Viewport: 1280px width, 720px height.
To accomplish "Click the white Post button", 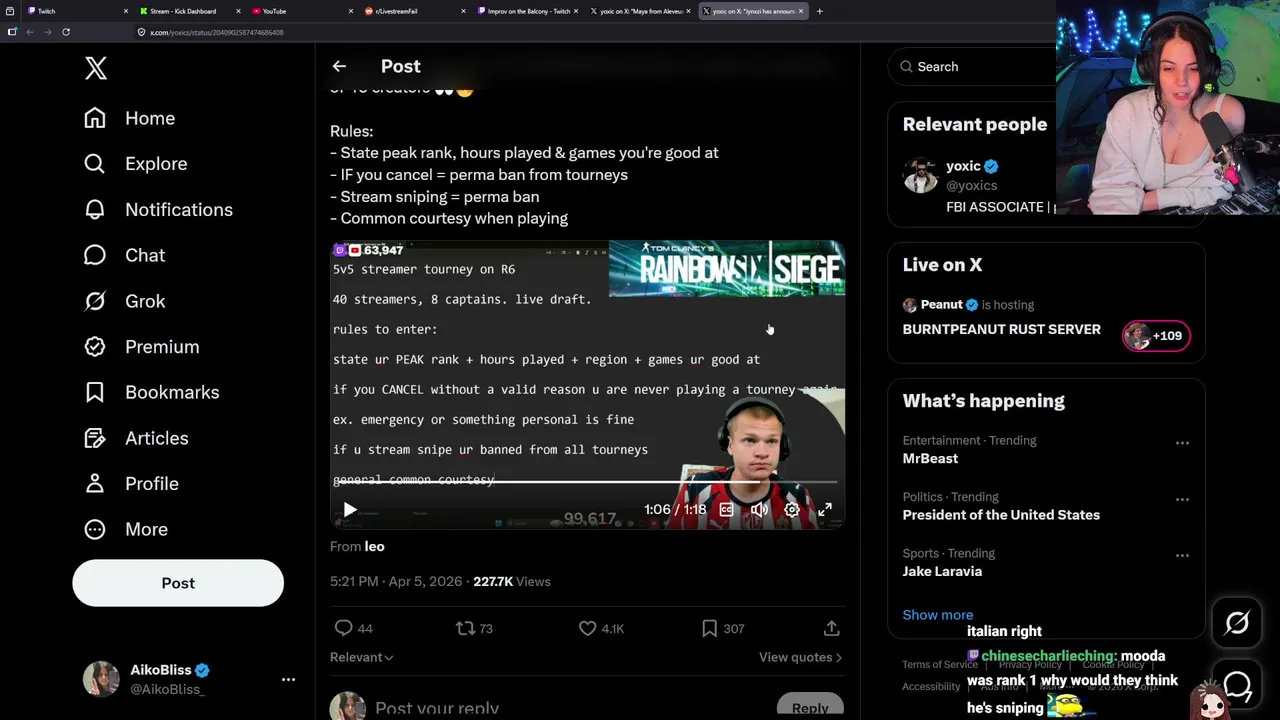I will pos(178,583).
